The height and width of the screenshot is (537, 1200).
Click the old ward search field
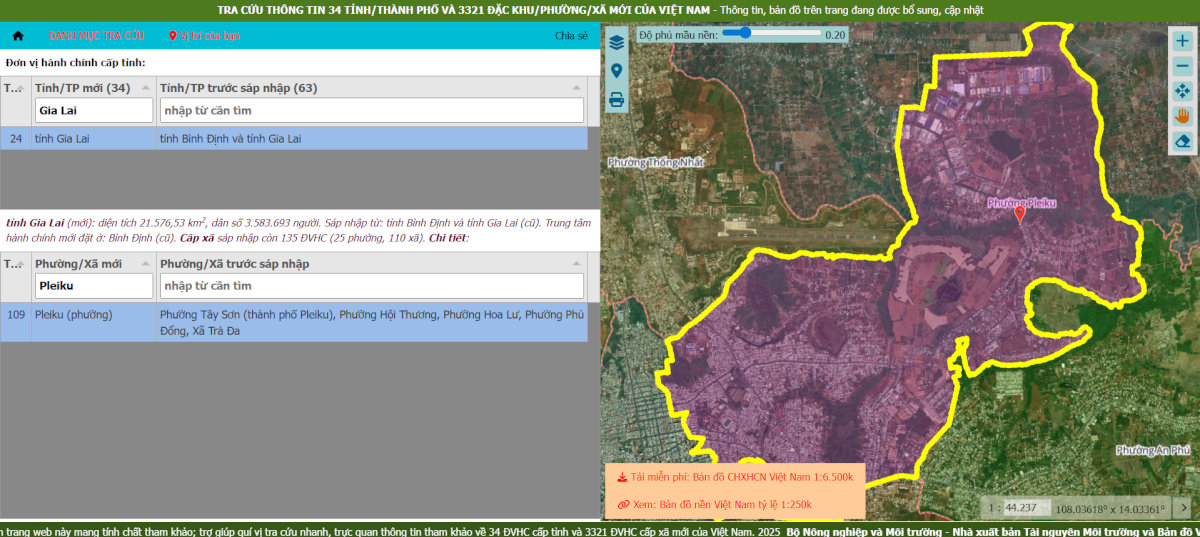click(x=372, y=286)
